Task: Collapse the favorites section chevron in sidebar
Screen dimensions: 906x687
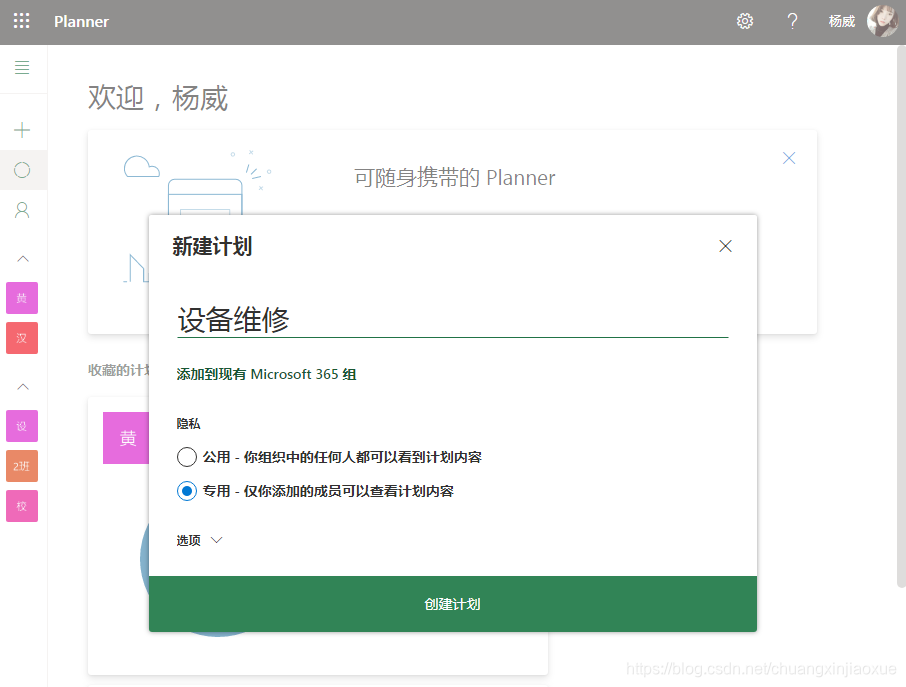Action: tap(23, 259)
